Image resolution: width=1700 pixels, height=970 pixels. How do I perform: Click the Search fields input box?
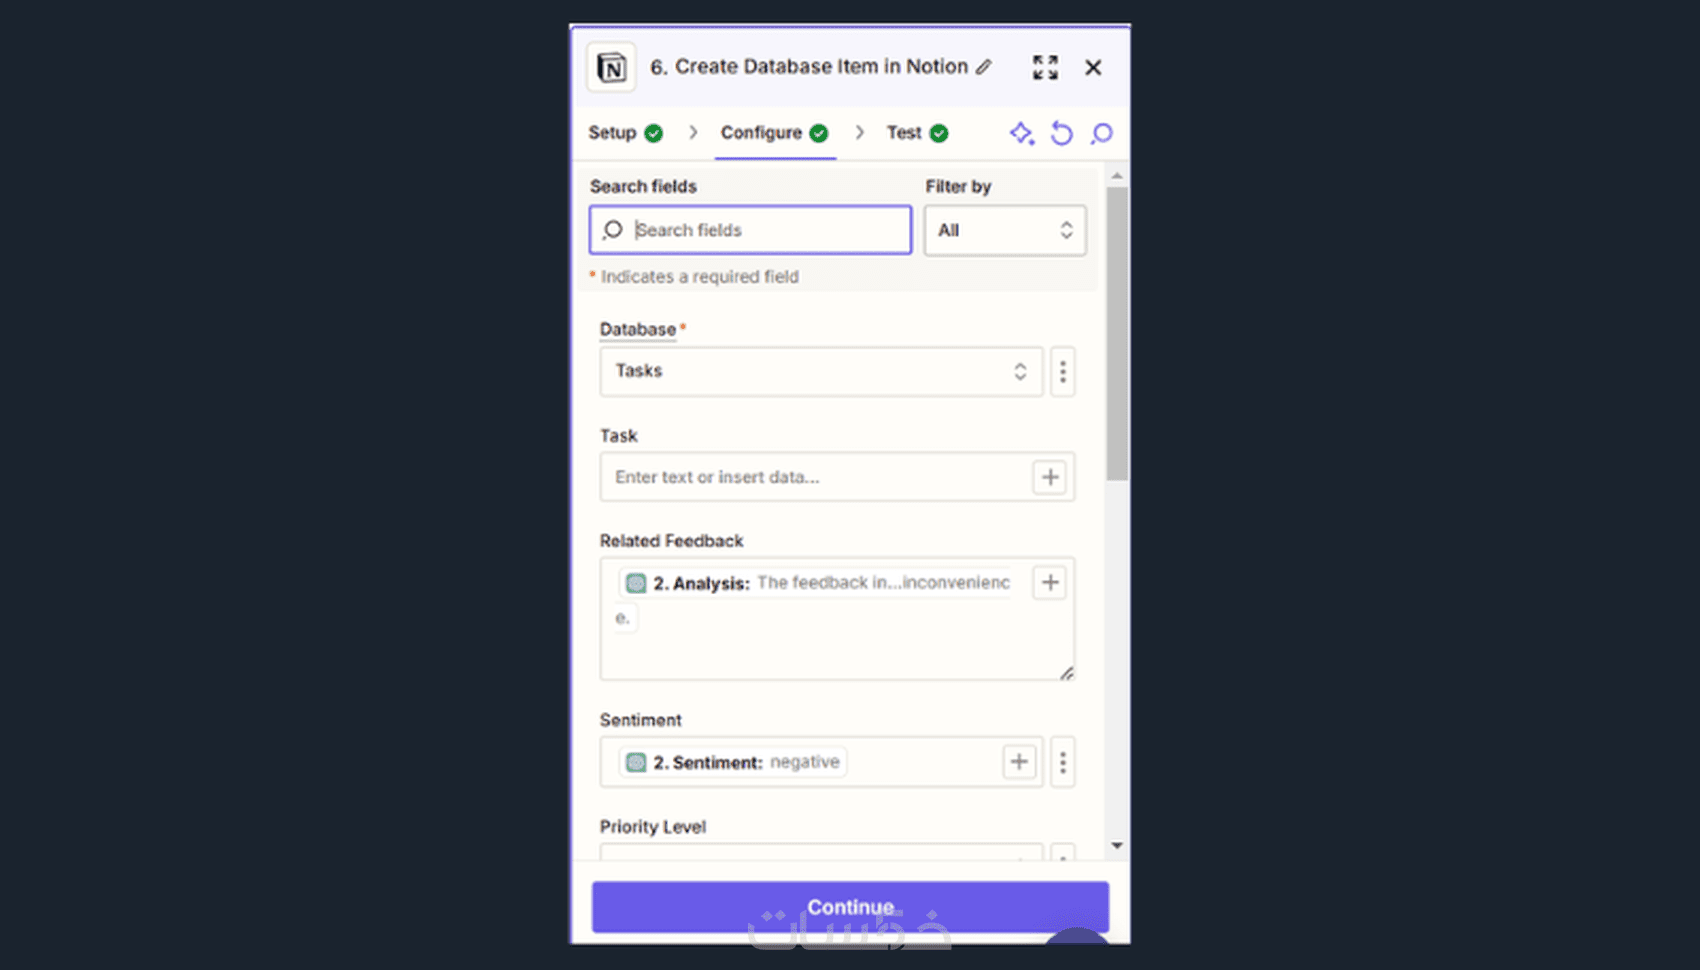tap(765, 230)
